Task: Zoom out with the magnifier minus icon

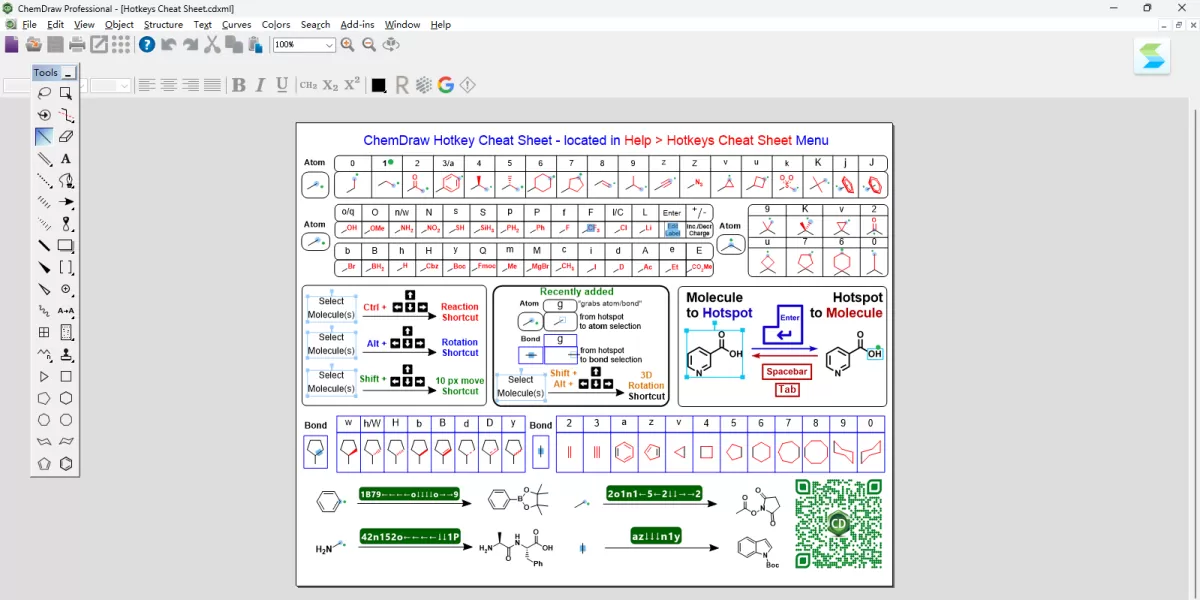Action: 369,44
